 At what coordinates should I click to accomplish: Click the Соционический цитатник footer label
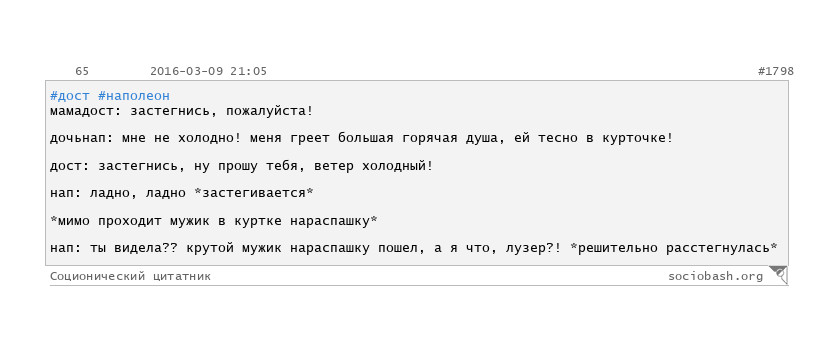[130, 276]
